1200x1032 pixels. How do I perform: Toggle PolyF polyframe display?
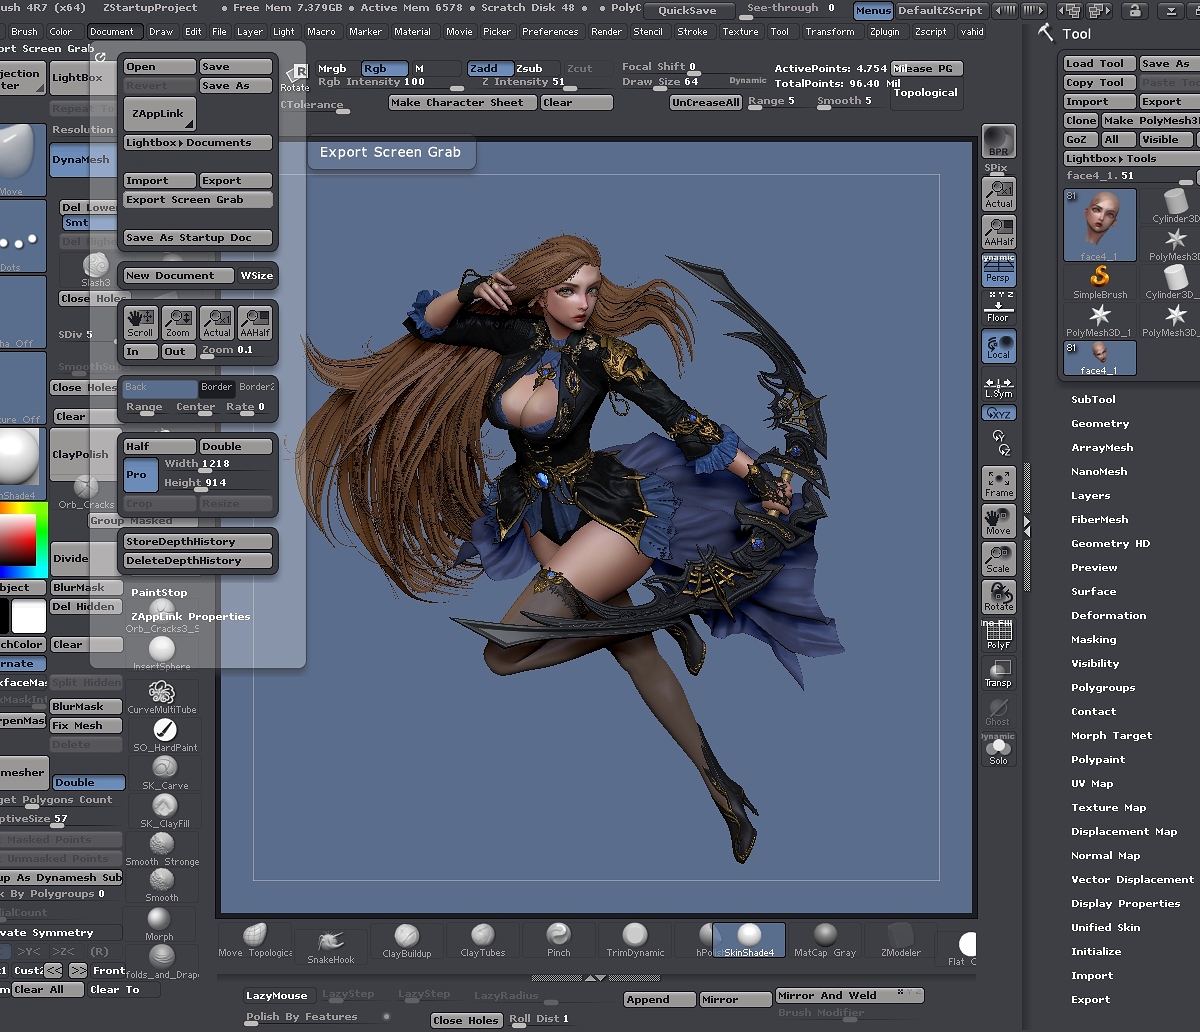[998, 636]
